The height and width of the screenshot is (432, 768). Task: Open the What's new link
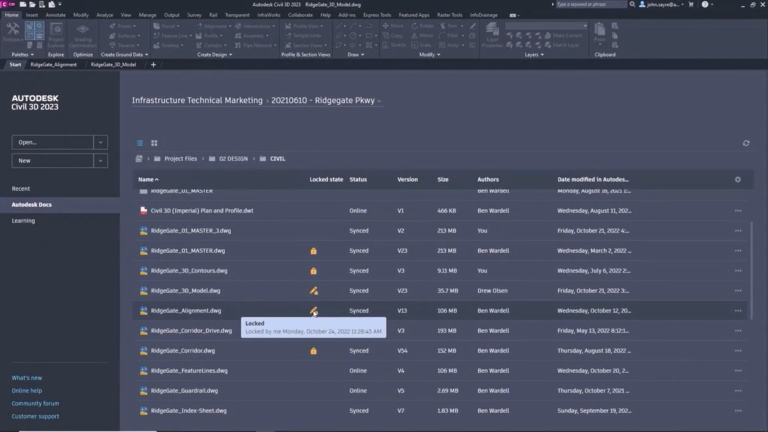click(x=27, y=378)
